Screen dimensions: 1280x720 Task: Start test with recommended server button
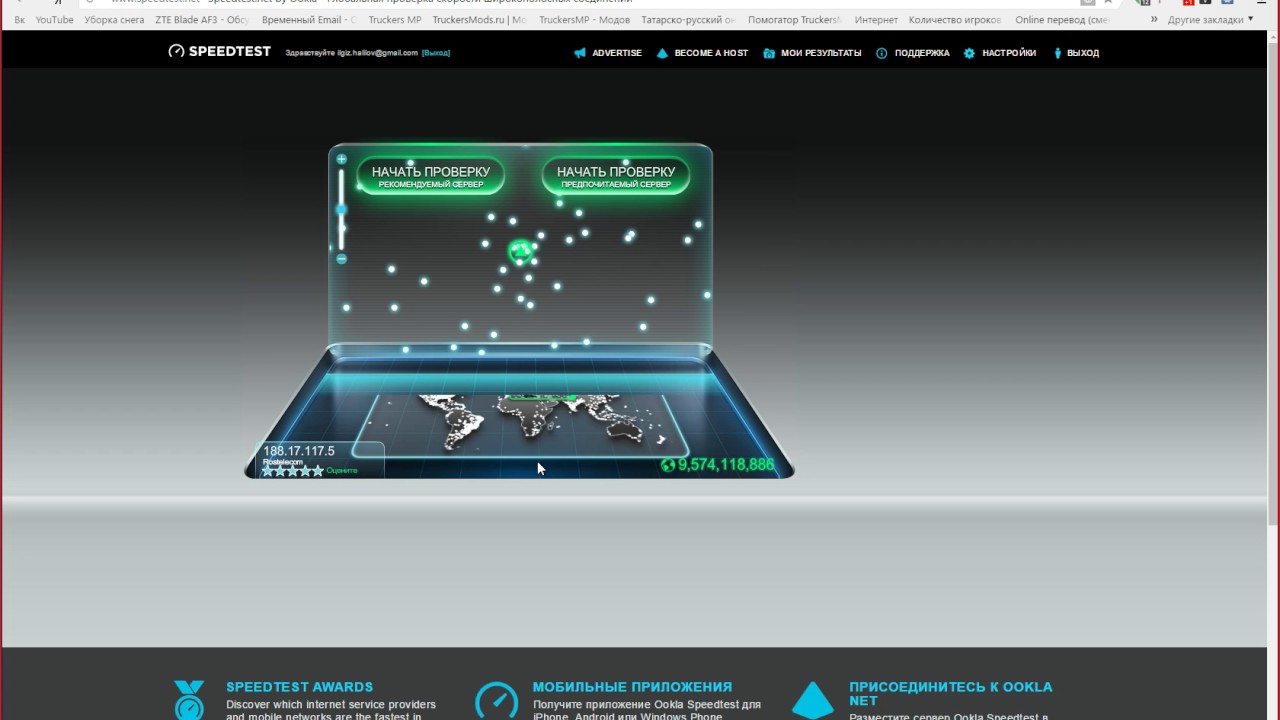click(431, 176)
